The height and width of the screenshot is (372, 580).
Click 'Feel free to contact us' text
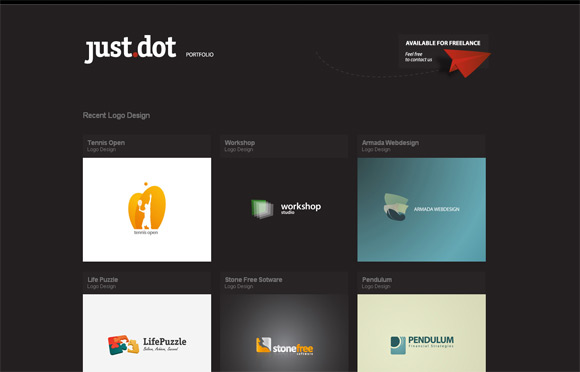(x=418, y=57)
